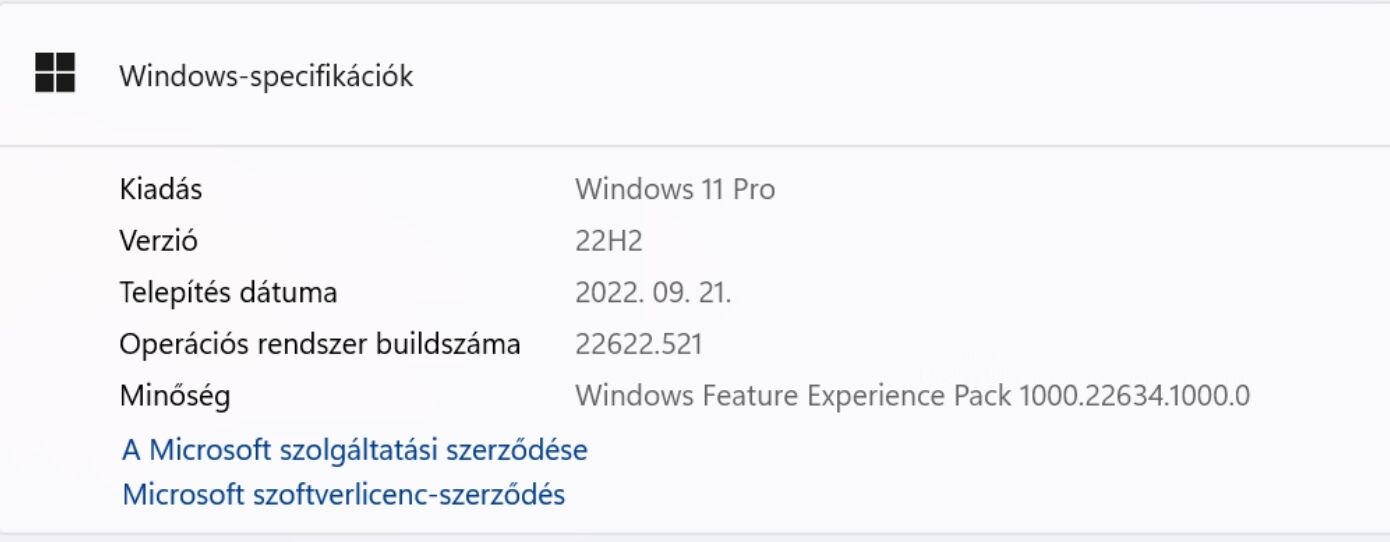Click the Windows Feature Experience Pack text
The height and width of the screenshot is (542, 1390).
(794, 397)
